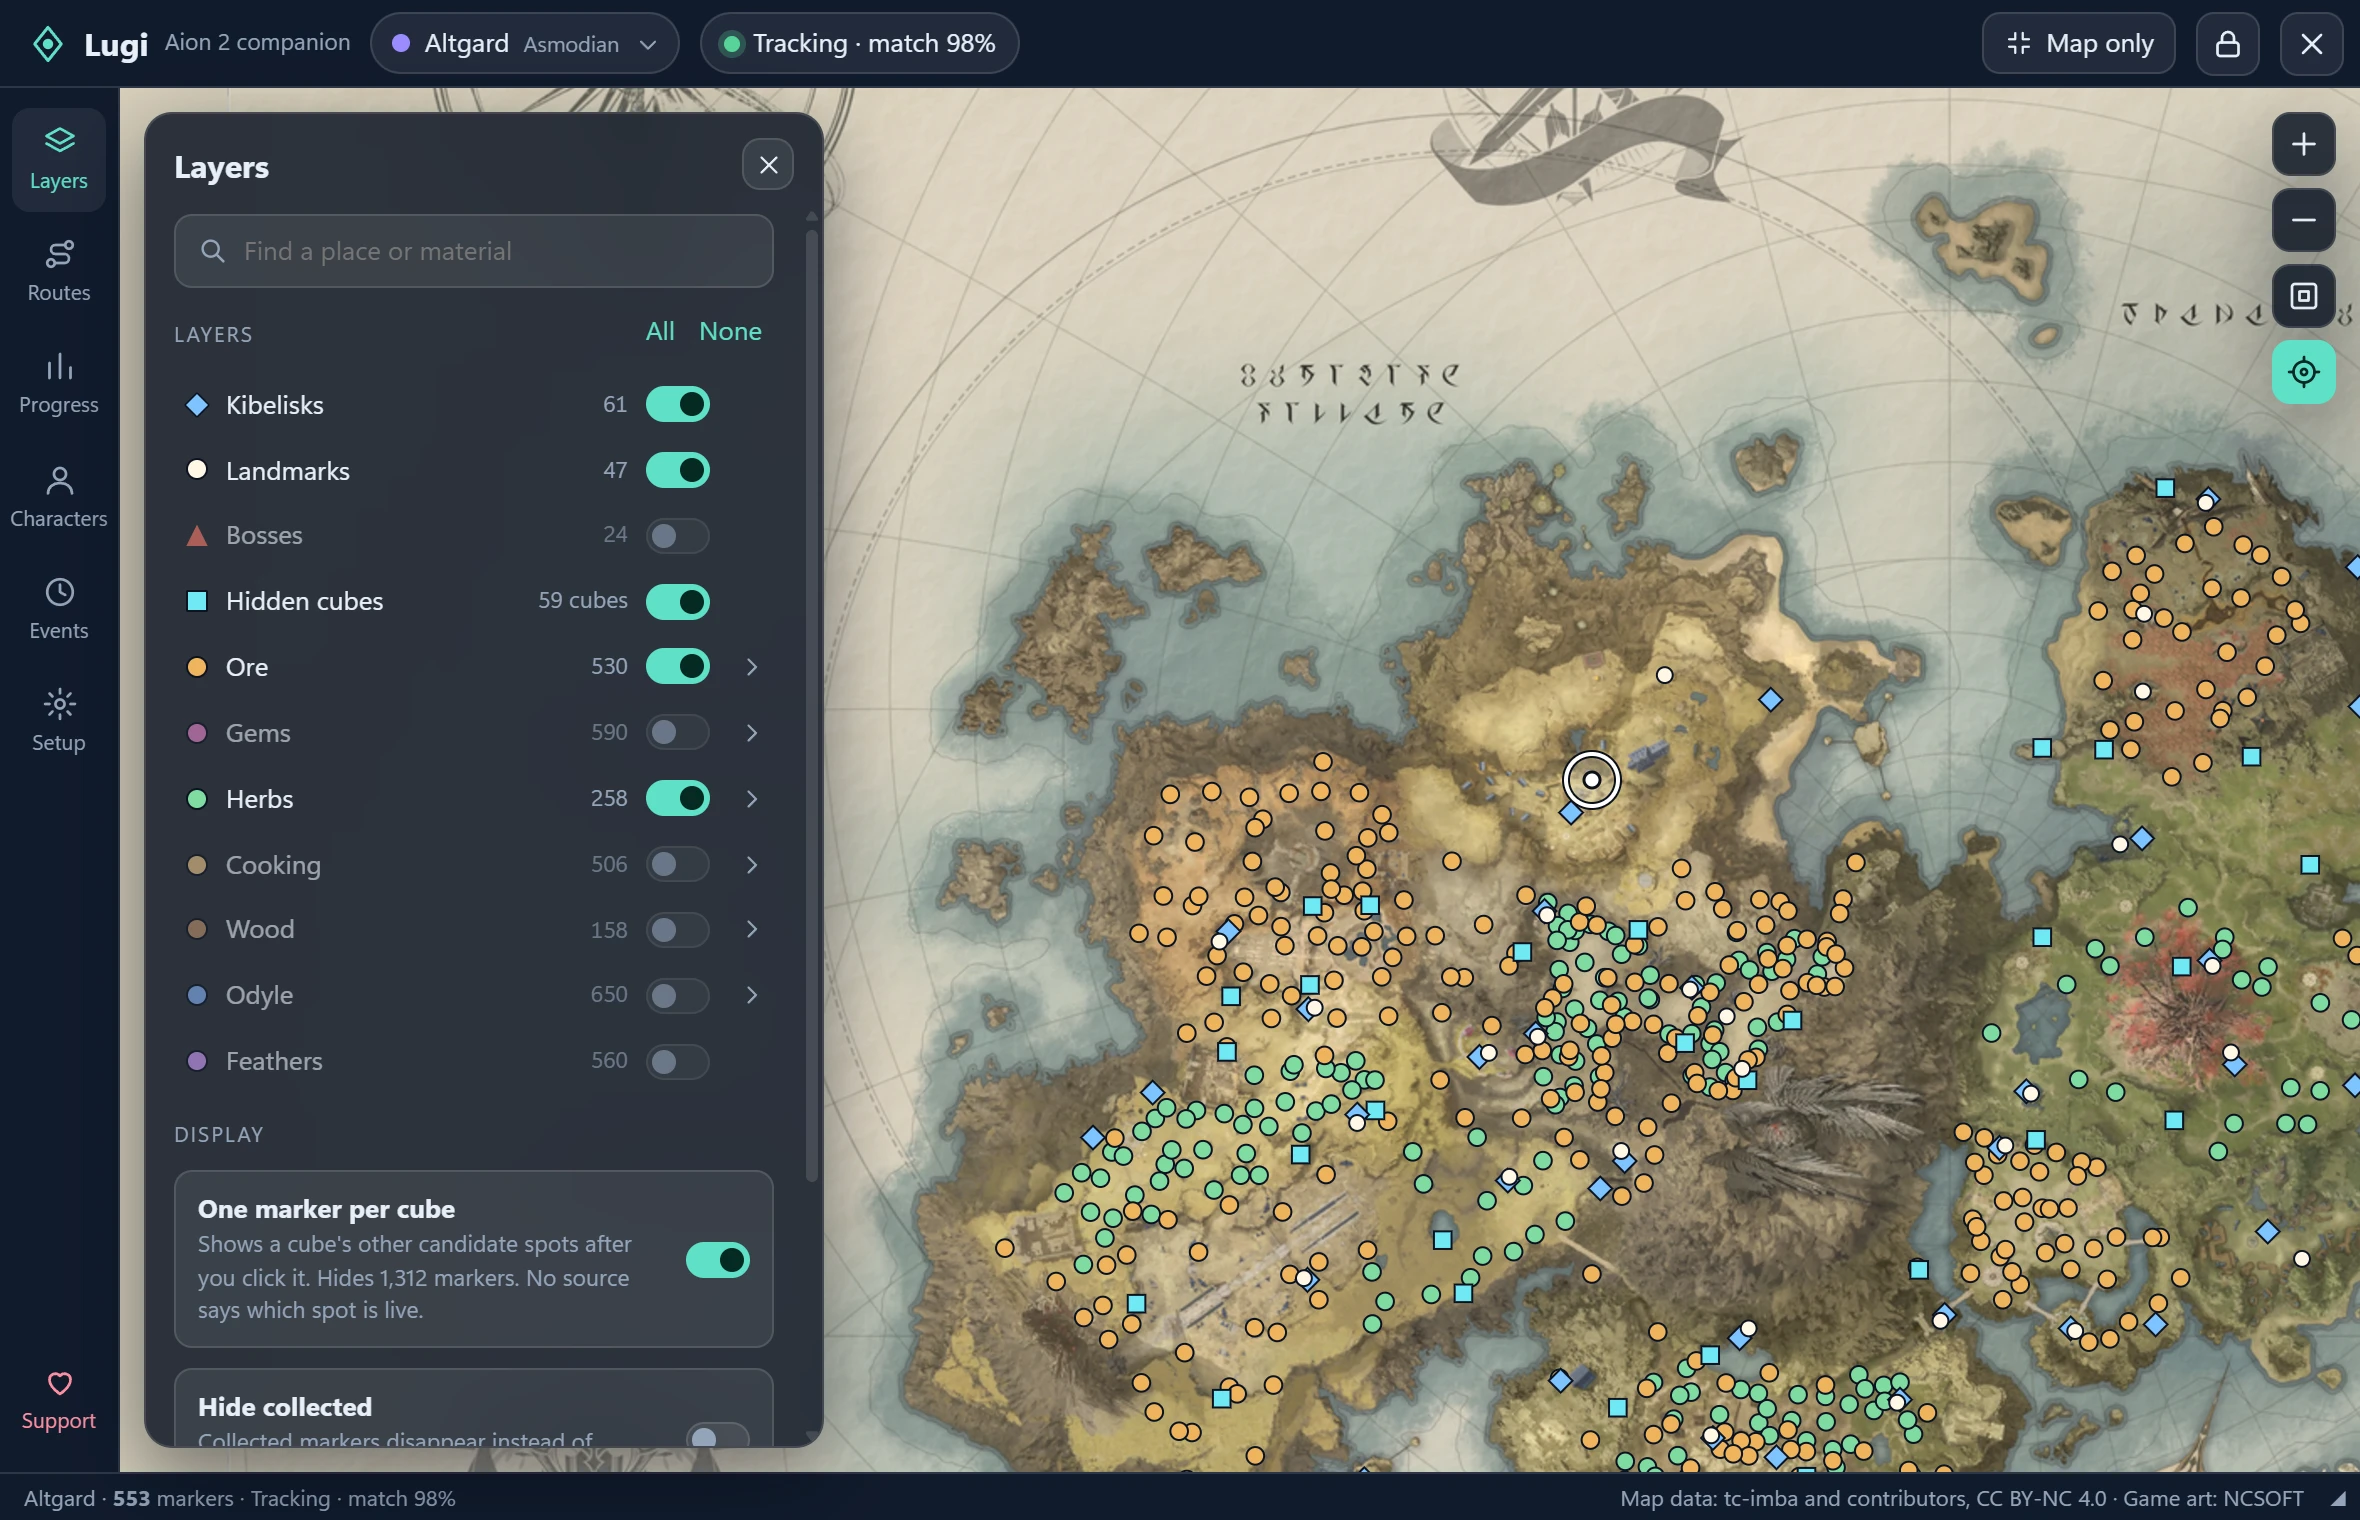Close the Layers panel with the X

(x=768, y=165)
